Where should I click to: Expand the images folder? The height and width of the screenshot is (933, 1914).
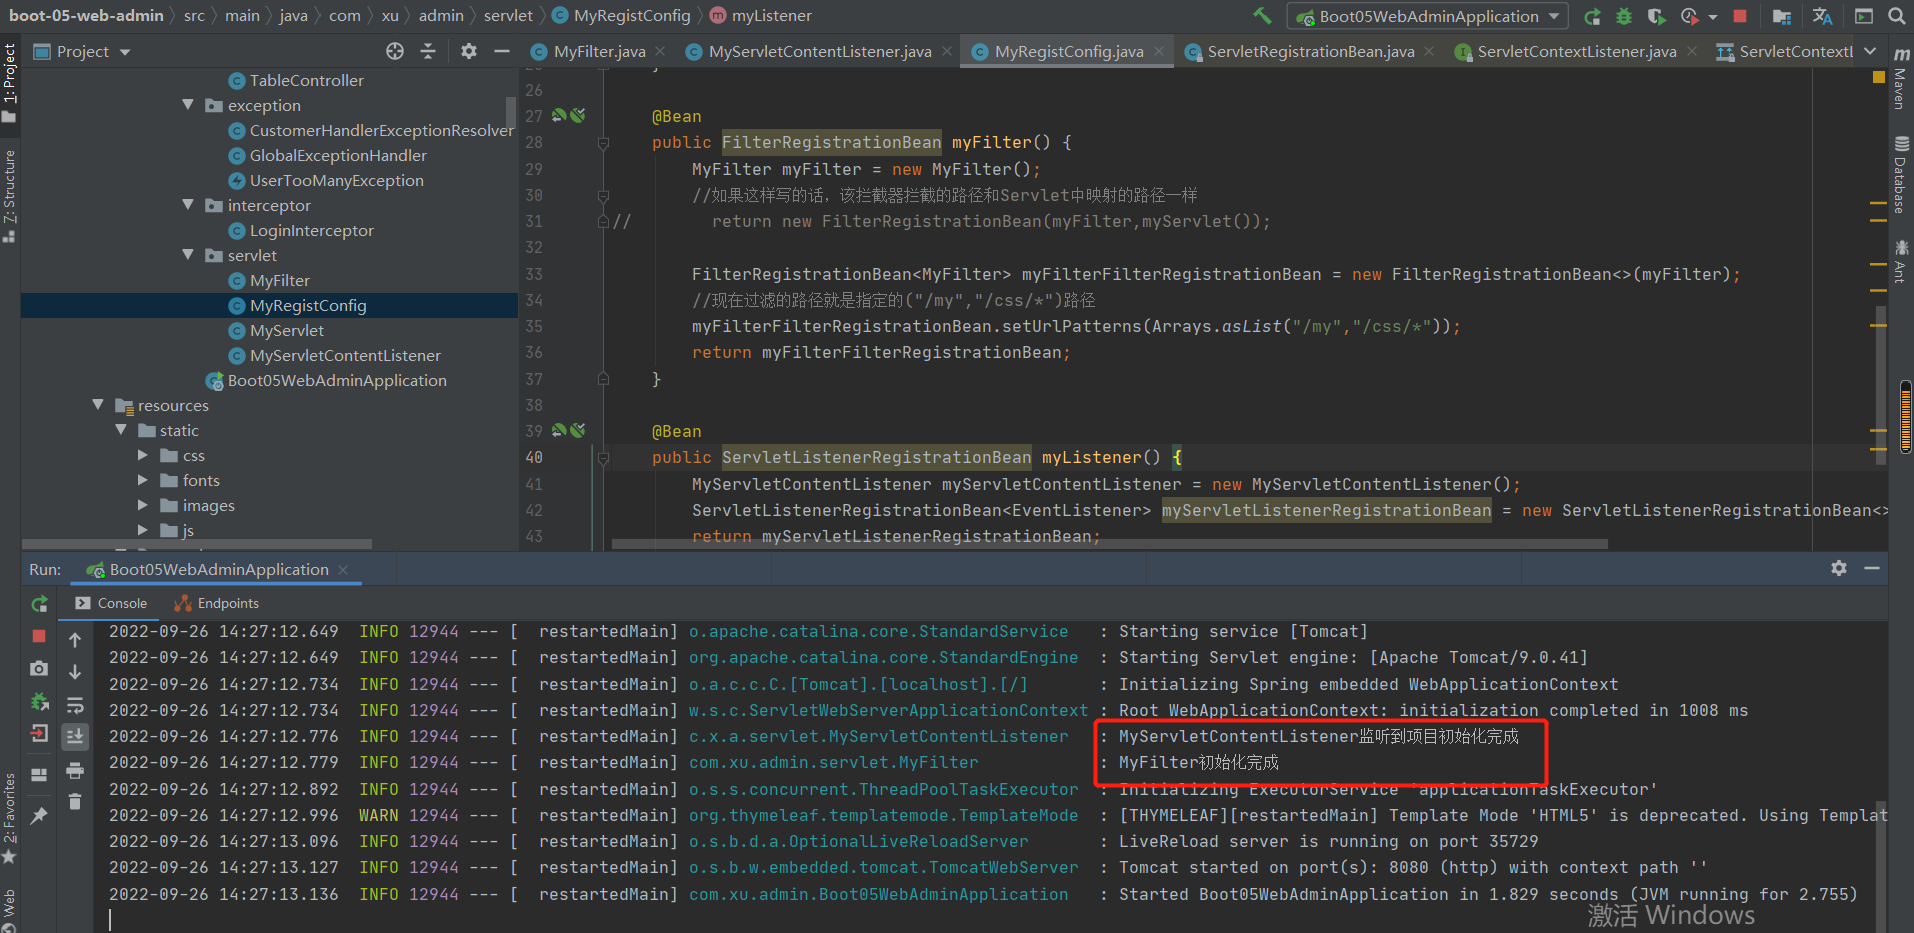point(143,505)
